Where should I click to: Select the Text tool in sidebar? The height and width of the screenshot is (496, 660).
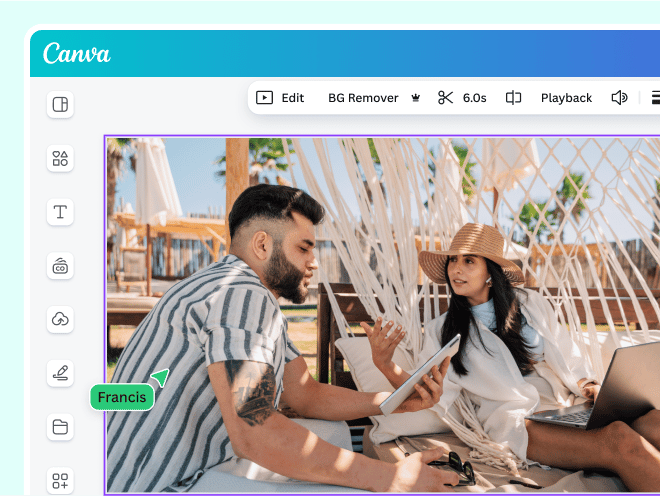(x=60, y=212)
